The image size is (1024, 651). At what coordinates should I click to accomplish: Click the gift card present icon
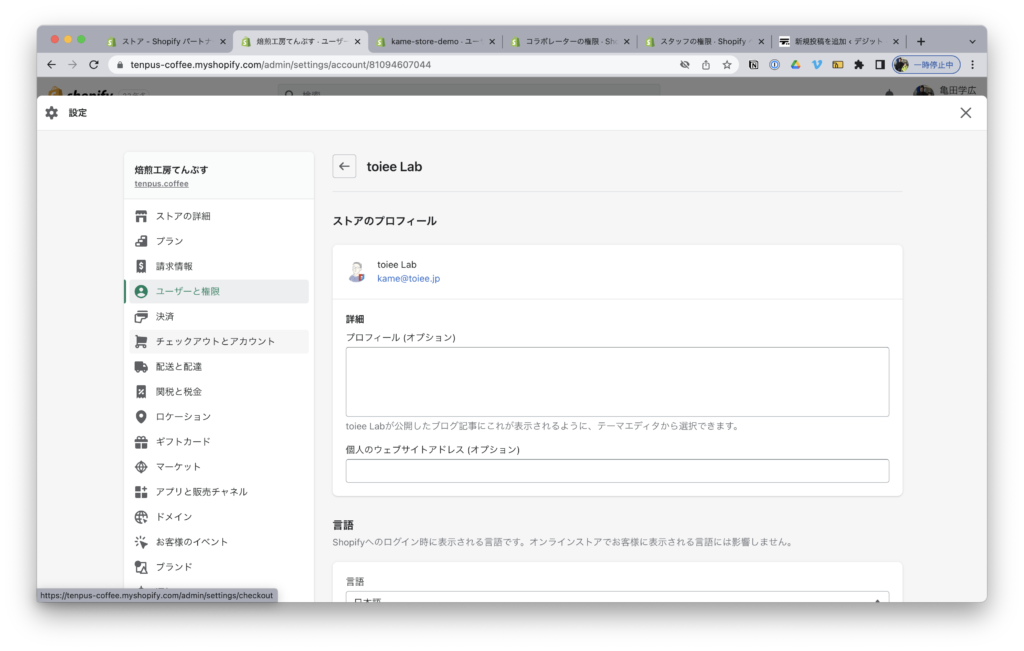coord(141,442)
